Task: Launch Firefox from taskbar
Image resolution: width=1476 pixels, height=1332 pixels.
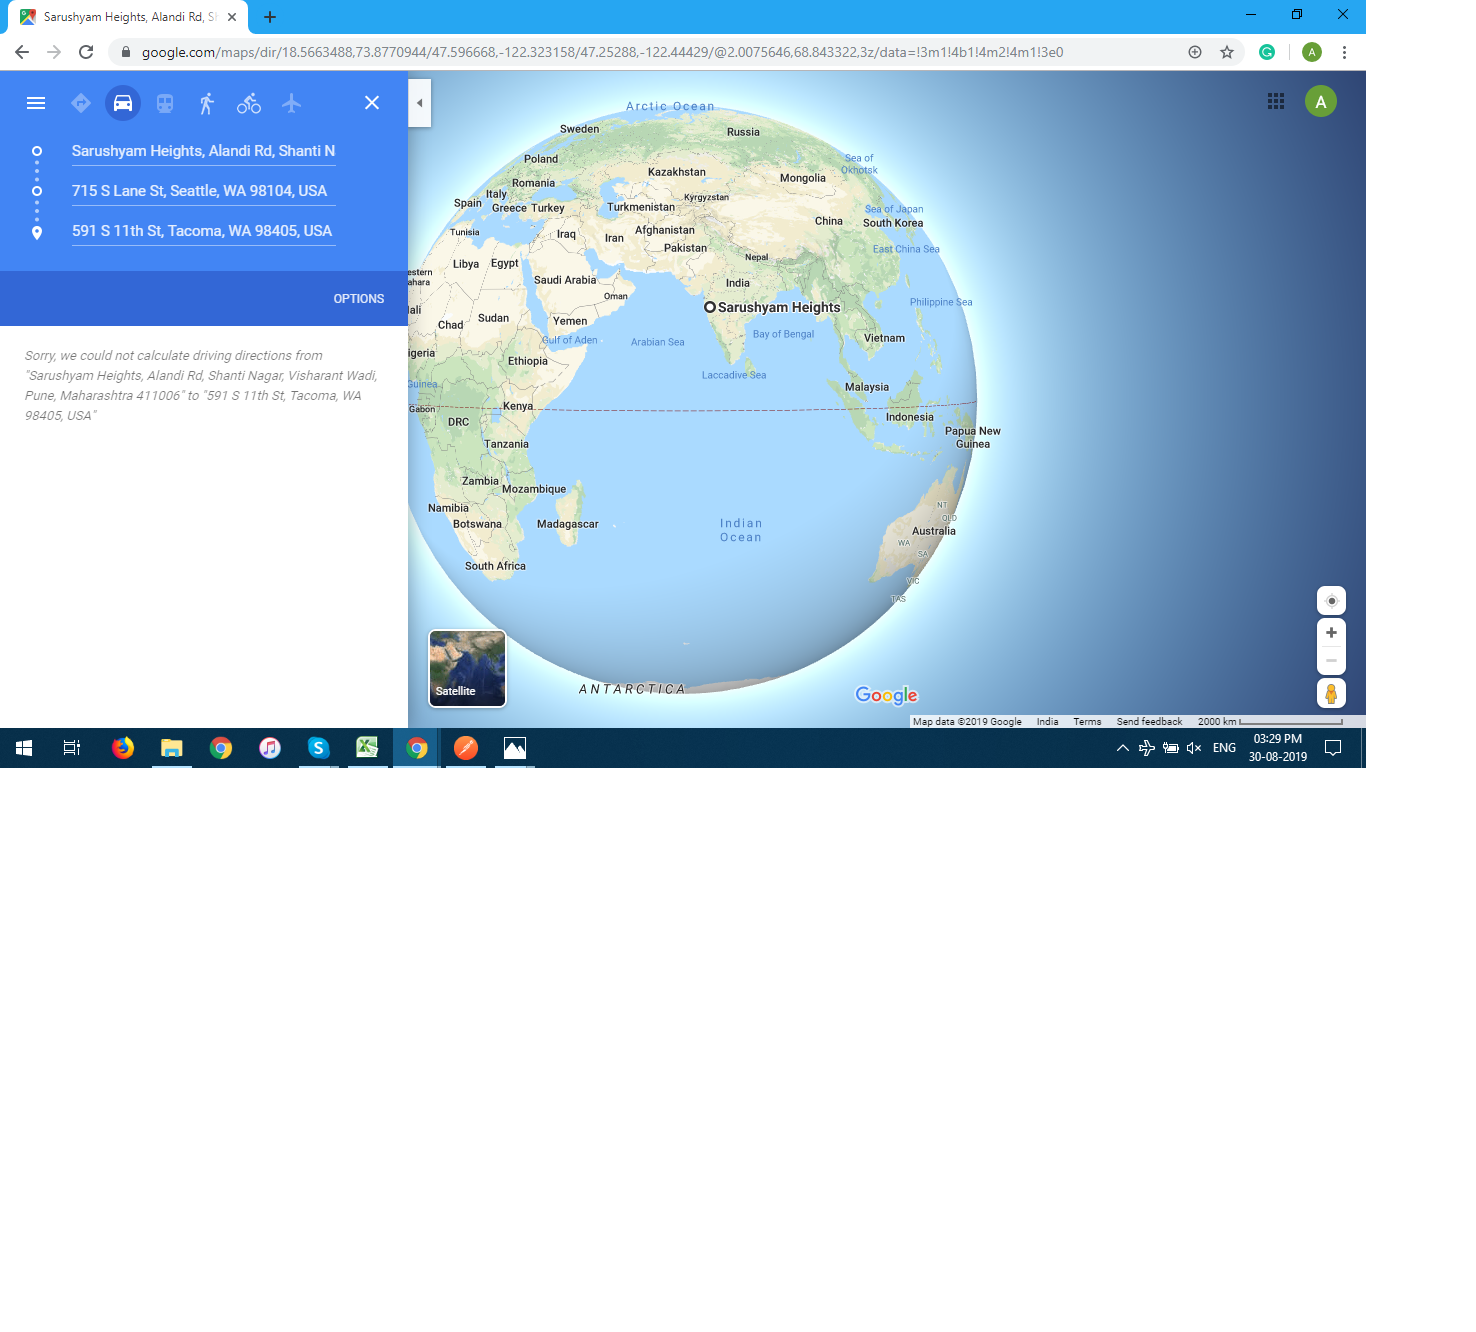Action: pos(123,748)
